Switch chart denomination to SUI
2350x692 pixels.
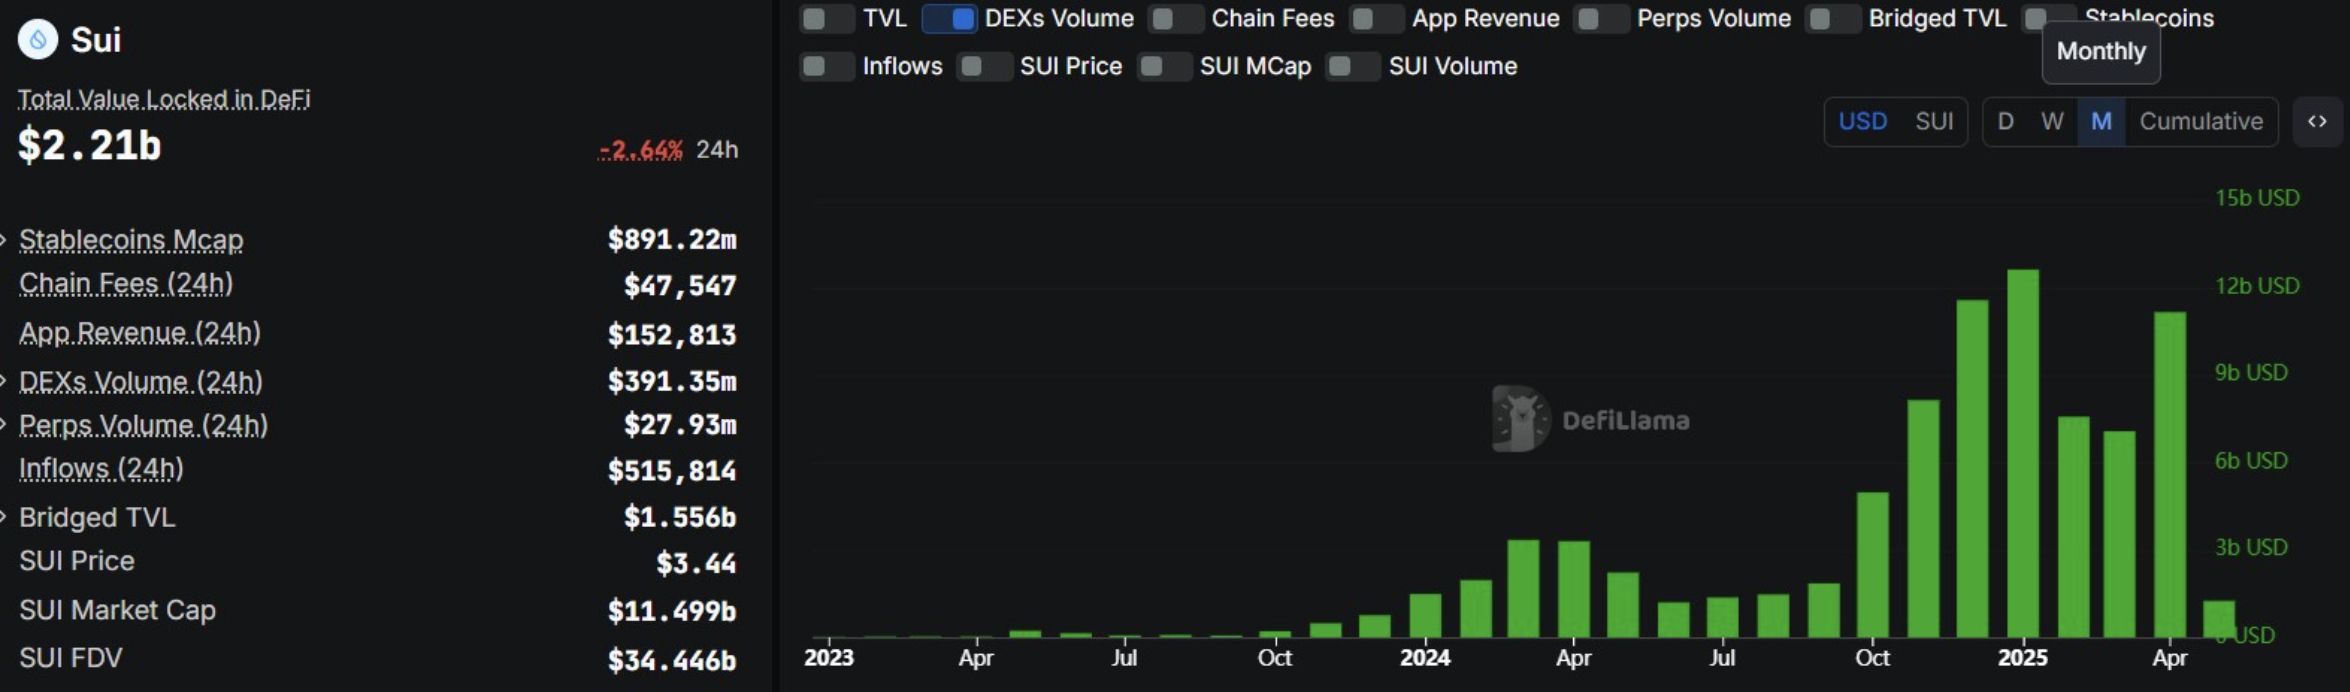pyautogui.click(x=1934, y=122)
